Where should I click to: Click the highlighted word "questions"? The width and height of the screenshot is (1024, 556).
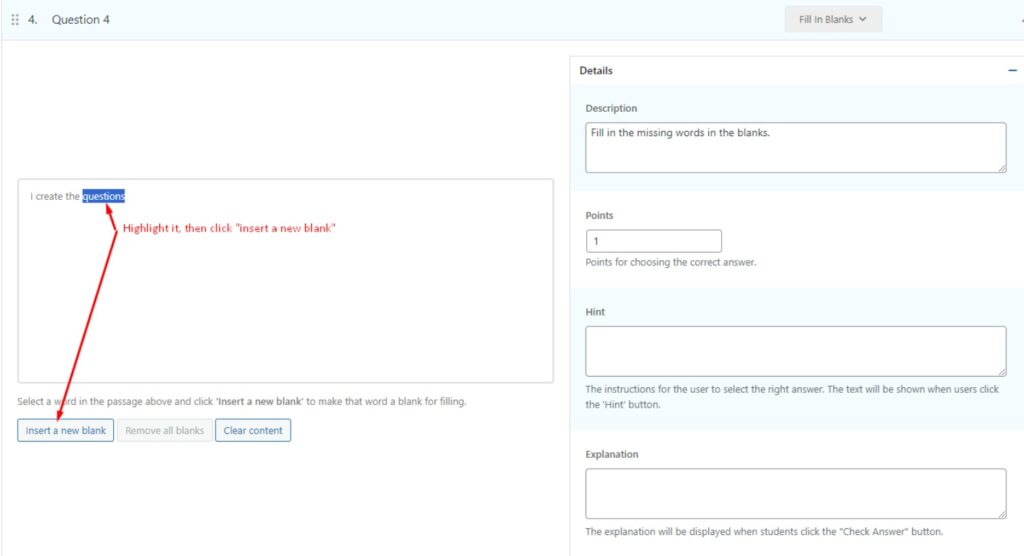click(x=104, y=197)
